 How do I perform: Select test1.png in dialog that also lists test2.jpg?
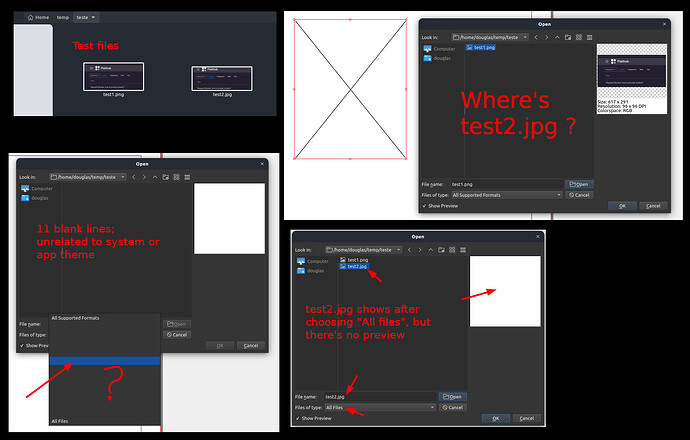pos(354,260)
